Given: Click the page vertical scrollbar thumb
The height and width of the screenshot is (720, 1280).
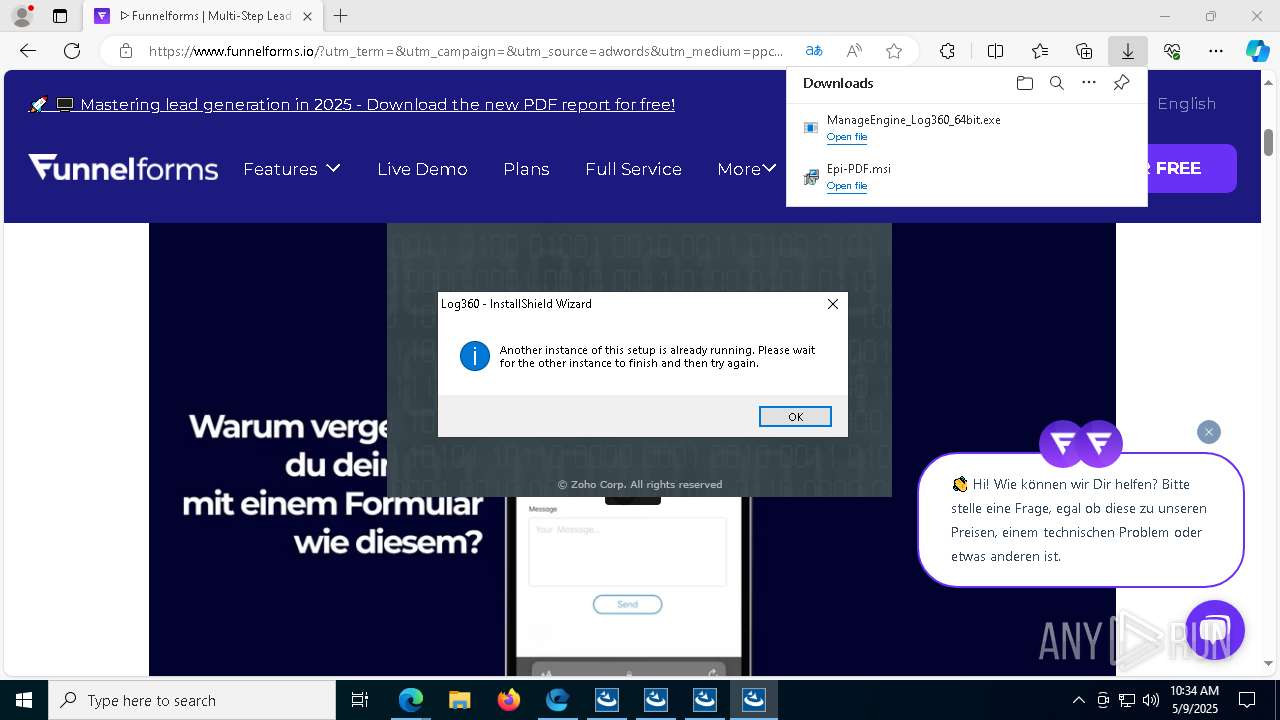Looking at the screenshot, I should [x=1268, y=142].
